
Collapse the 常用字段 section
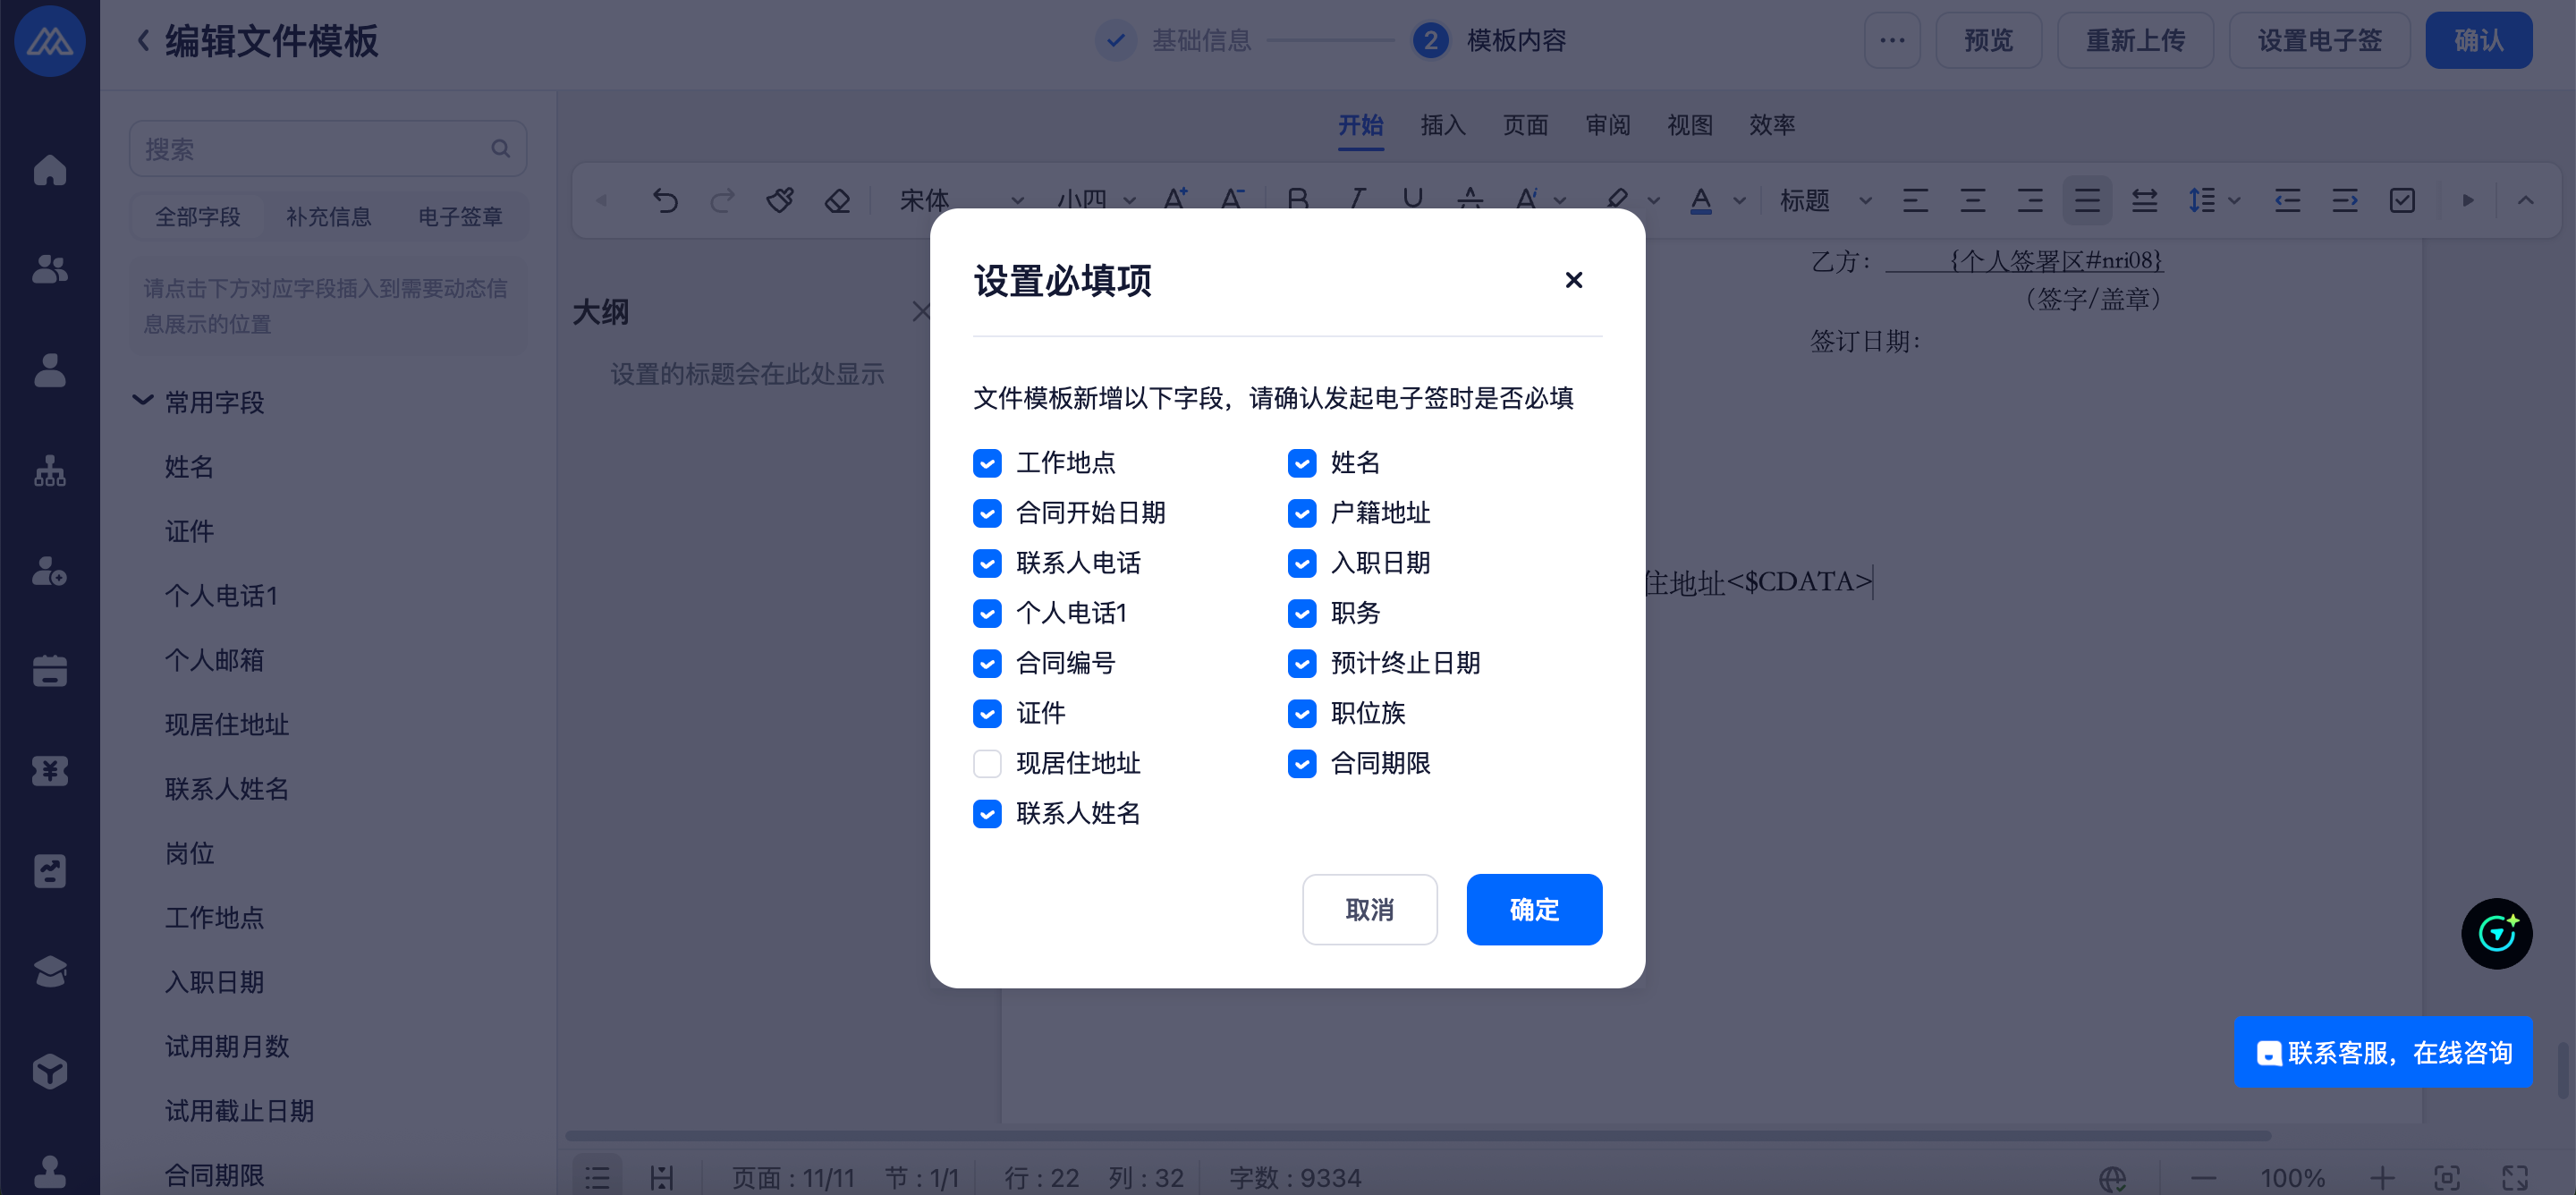(x=143, y=401)
